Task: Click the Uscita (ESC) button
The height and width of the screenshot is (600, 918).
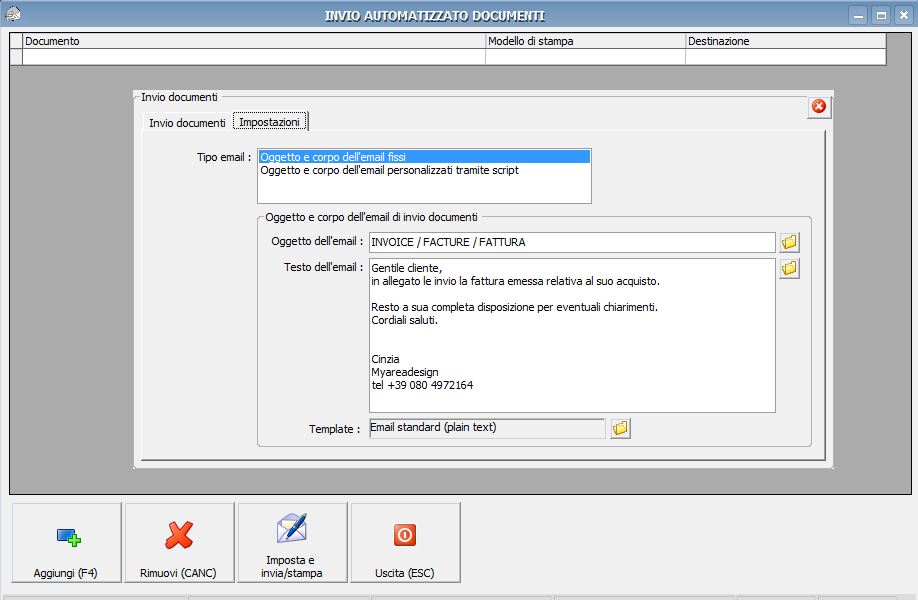Action: coord(405,543)
